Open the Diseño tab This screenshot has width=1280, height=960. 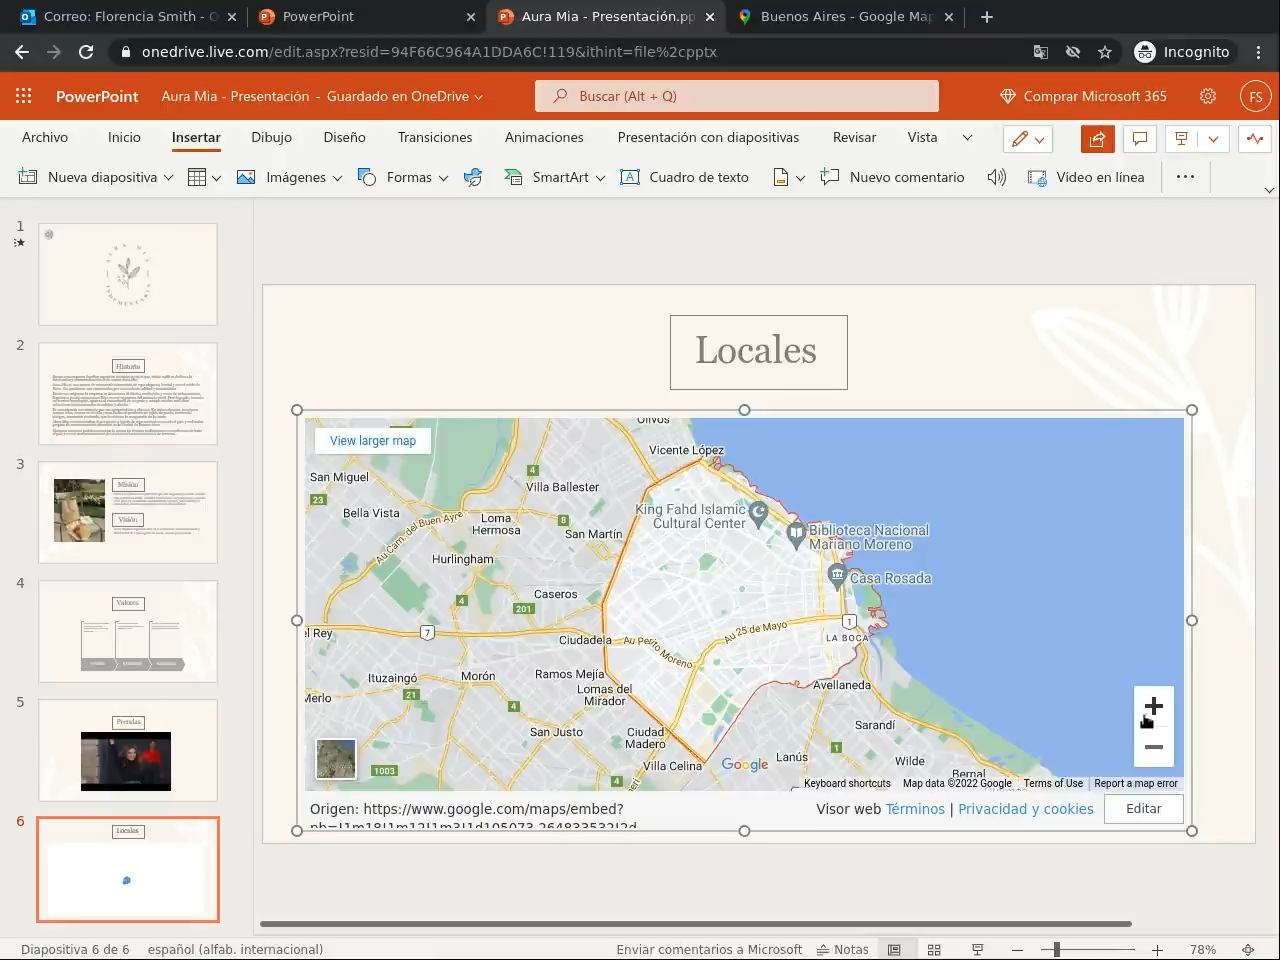pyautogui.click(x=344, y=137)
